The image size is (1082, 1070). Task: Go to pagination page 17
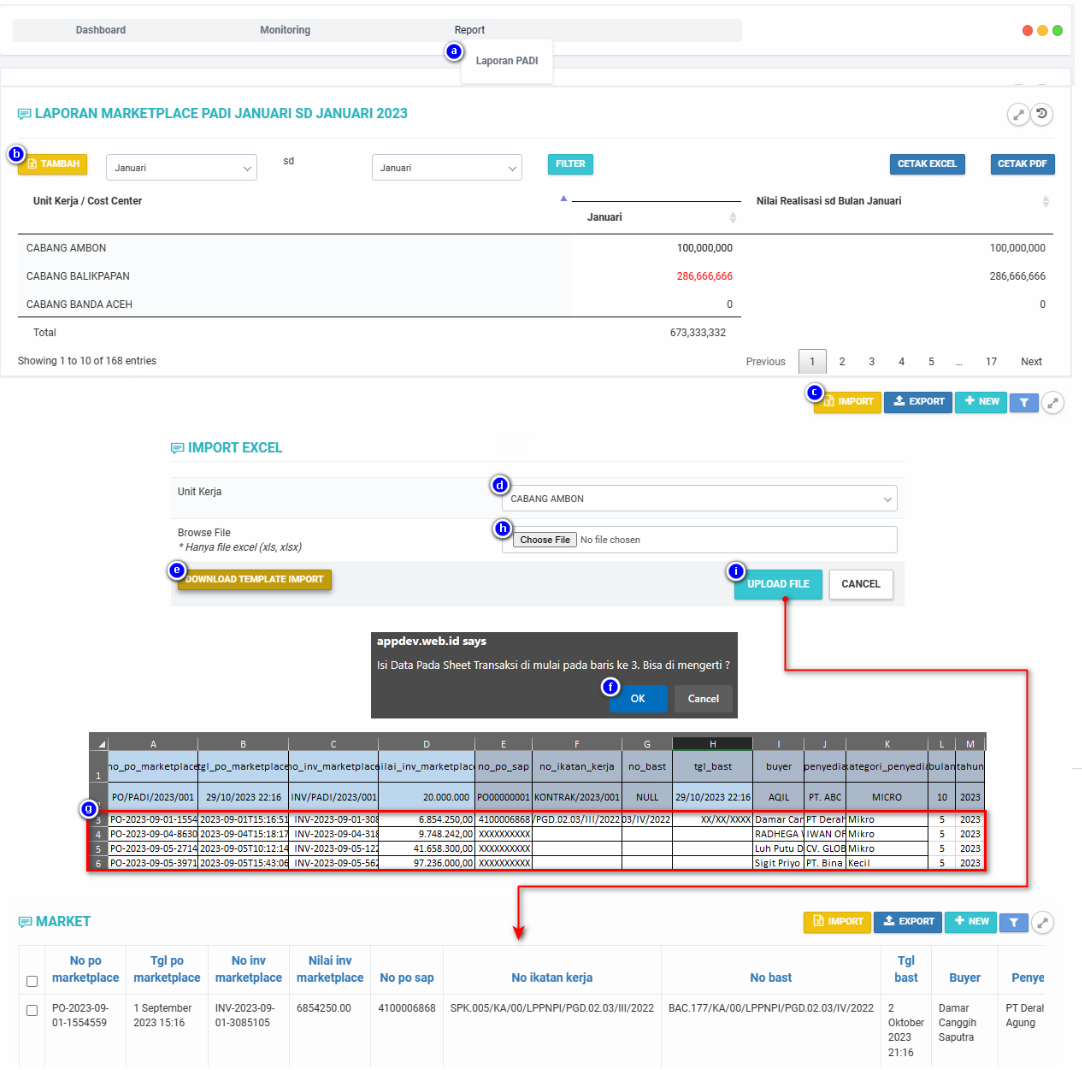click(x=991, y=361)
